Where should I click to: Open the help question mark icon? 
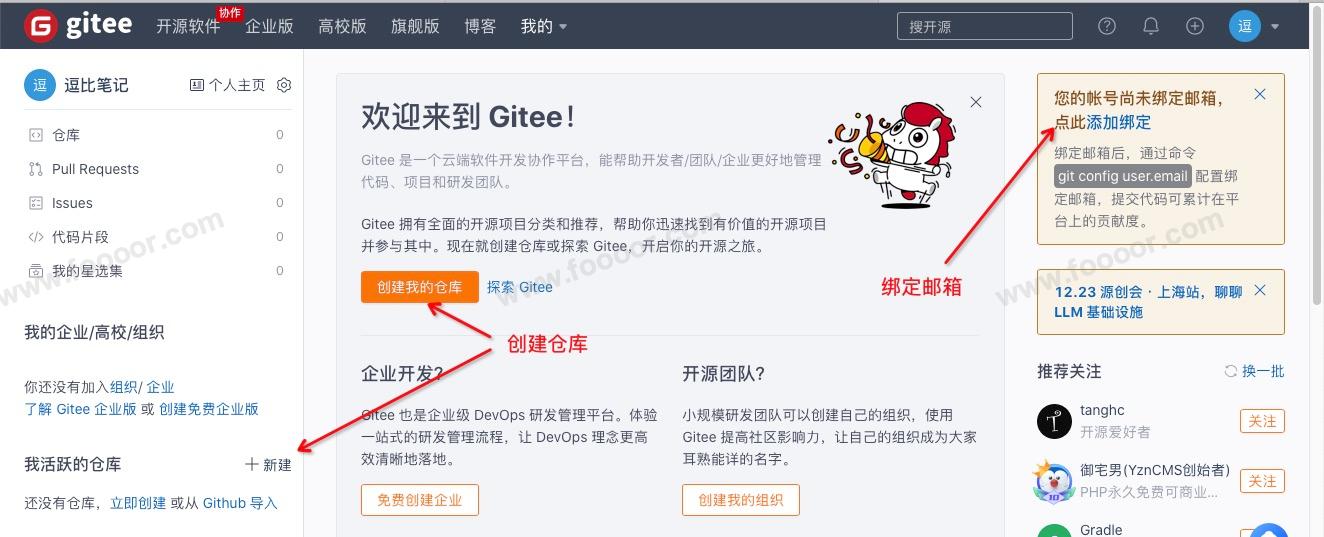point(1106,26)
